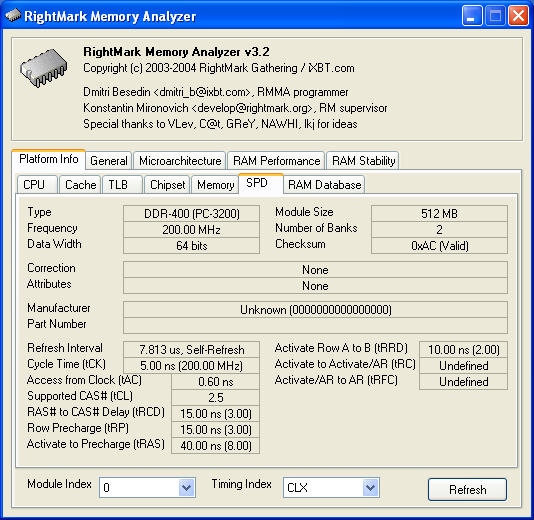Click the Type field DDR-400 (PC-3200)
The image size is (534, 520).
tap(191, 214)
